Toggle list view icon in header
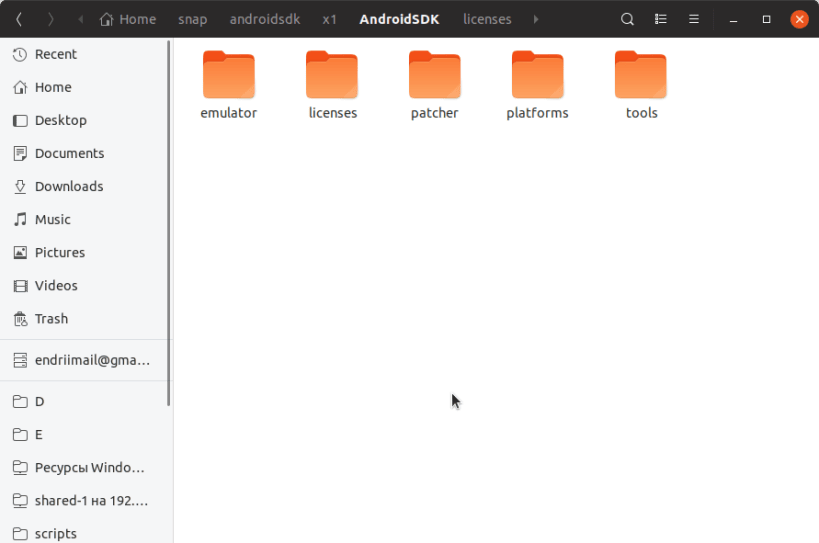Screen dimensions: 819x543 pyautogui.click(x=661, y=19)
